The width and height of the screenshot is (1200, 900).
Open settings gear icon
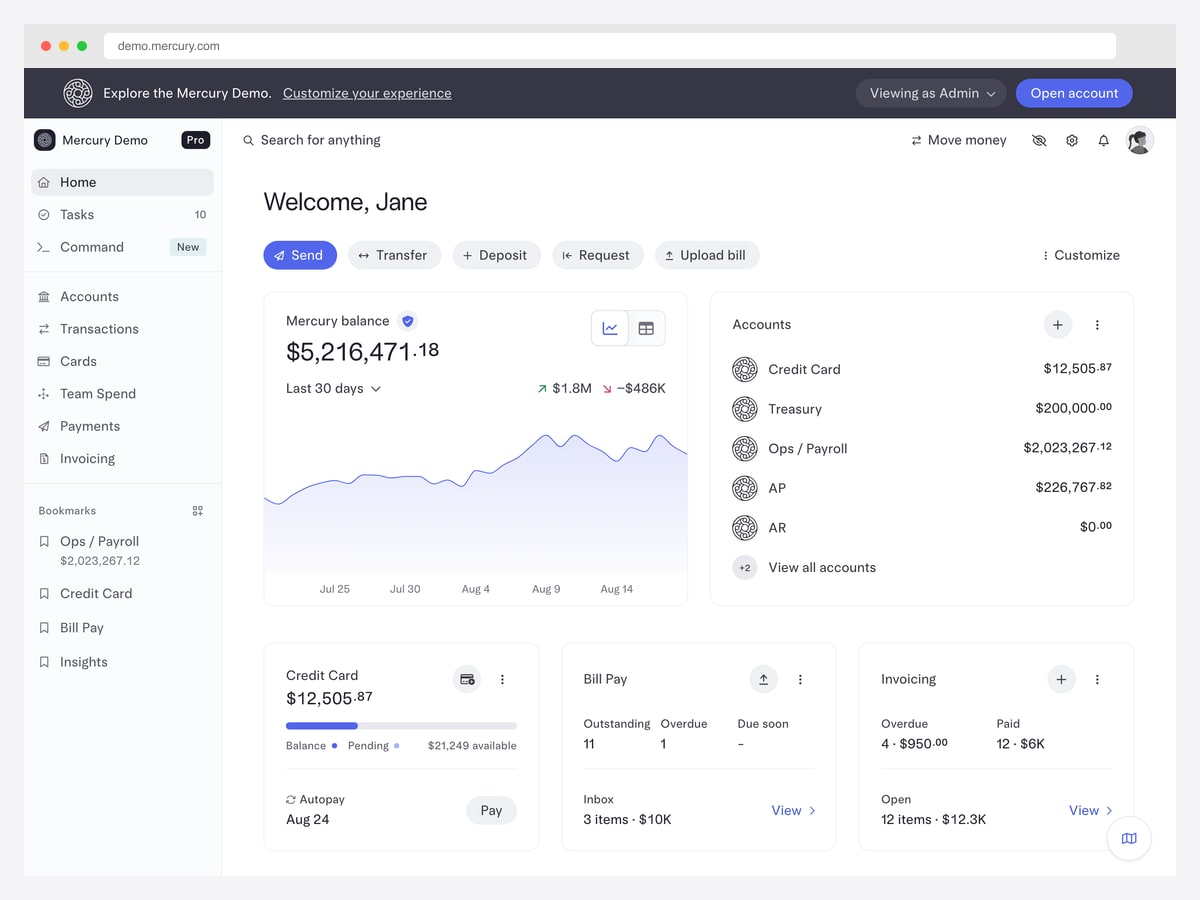click(x=1072, y=141)
